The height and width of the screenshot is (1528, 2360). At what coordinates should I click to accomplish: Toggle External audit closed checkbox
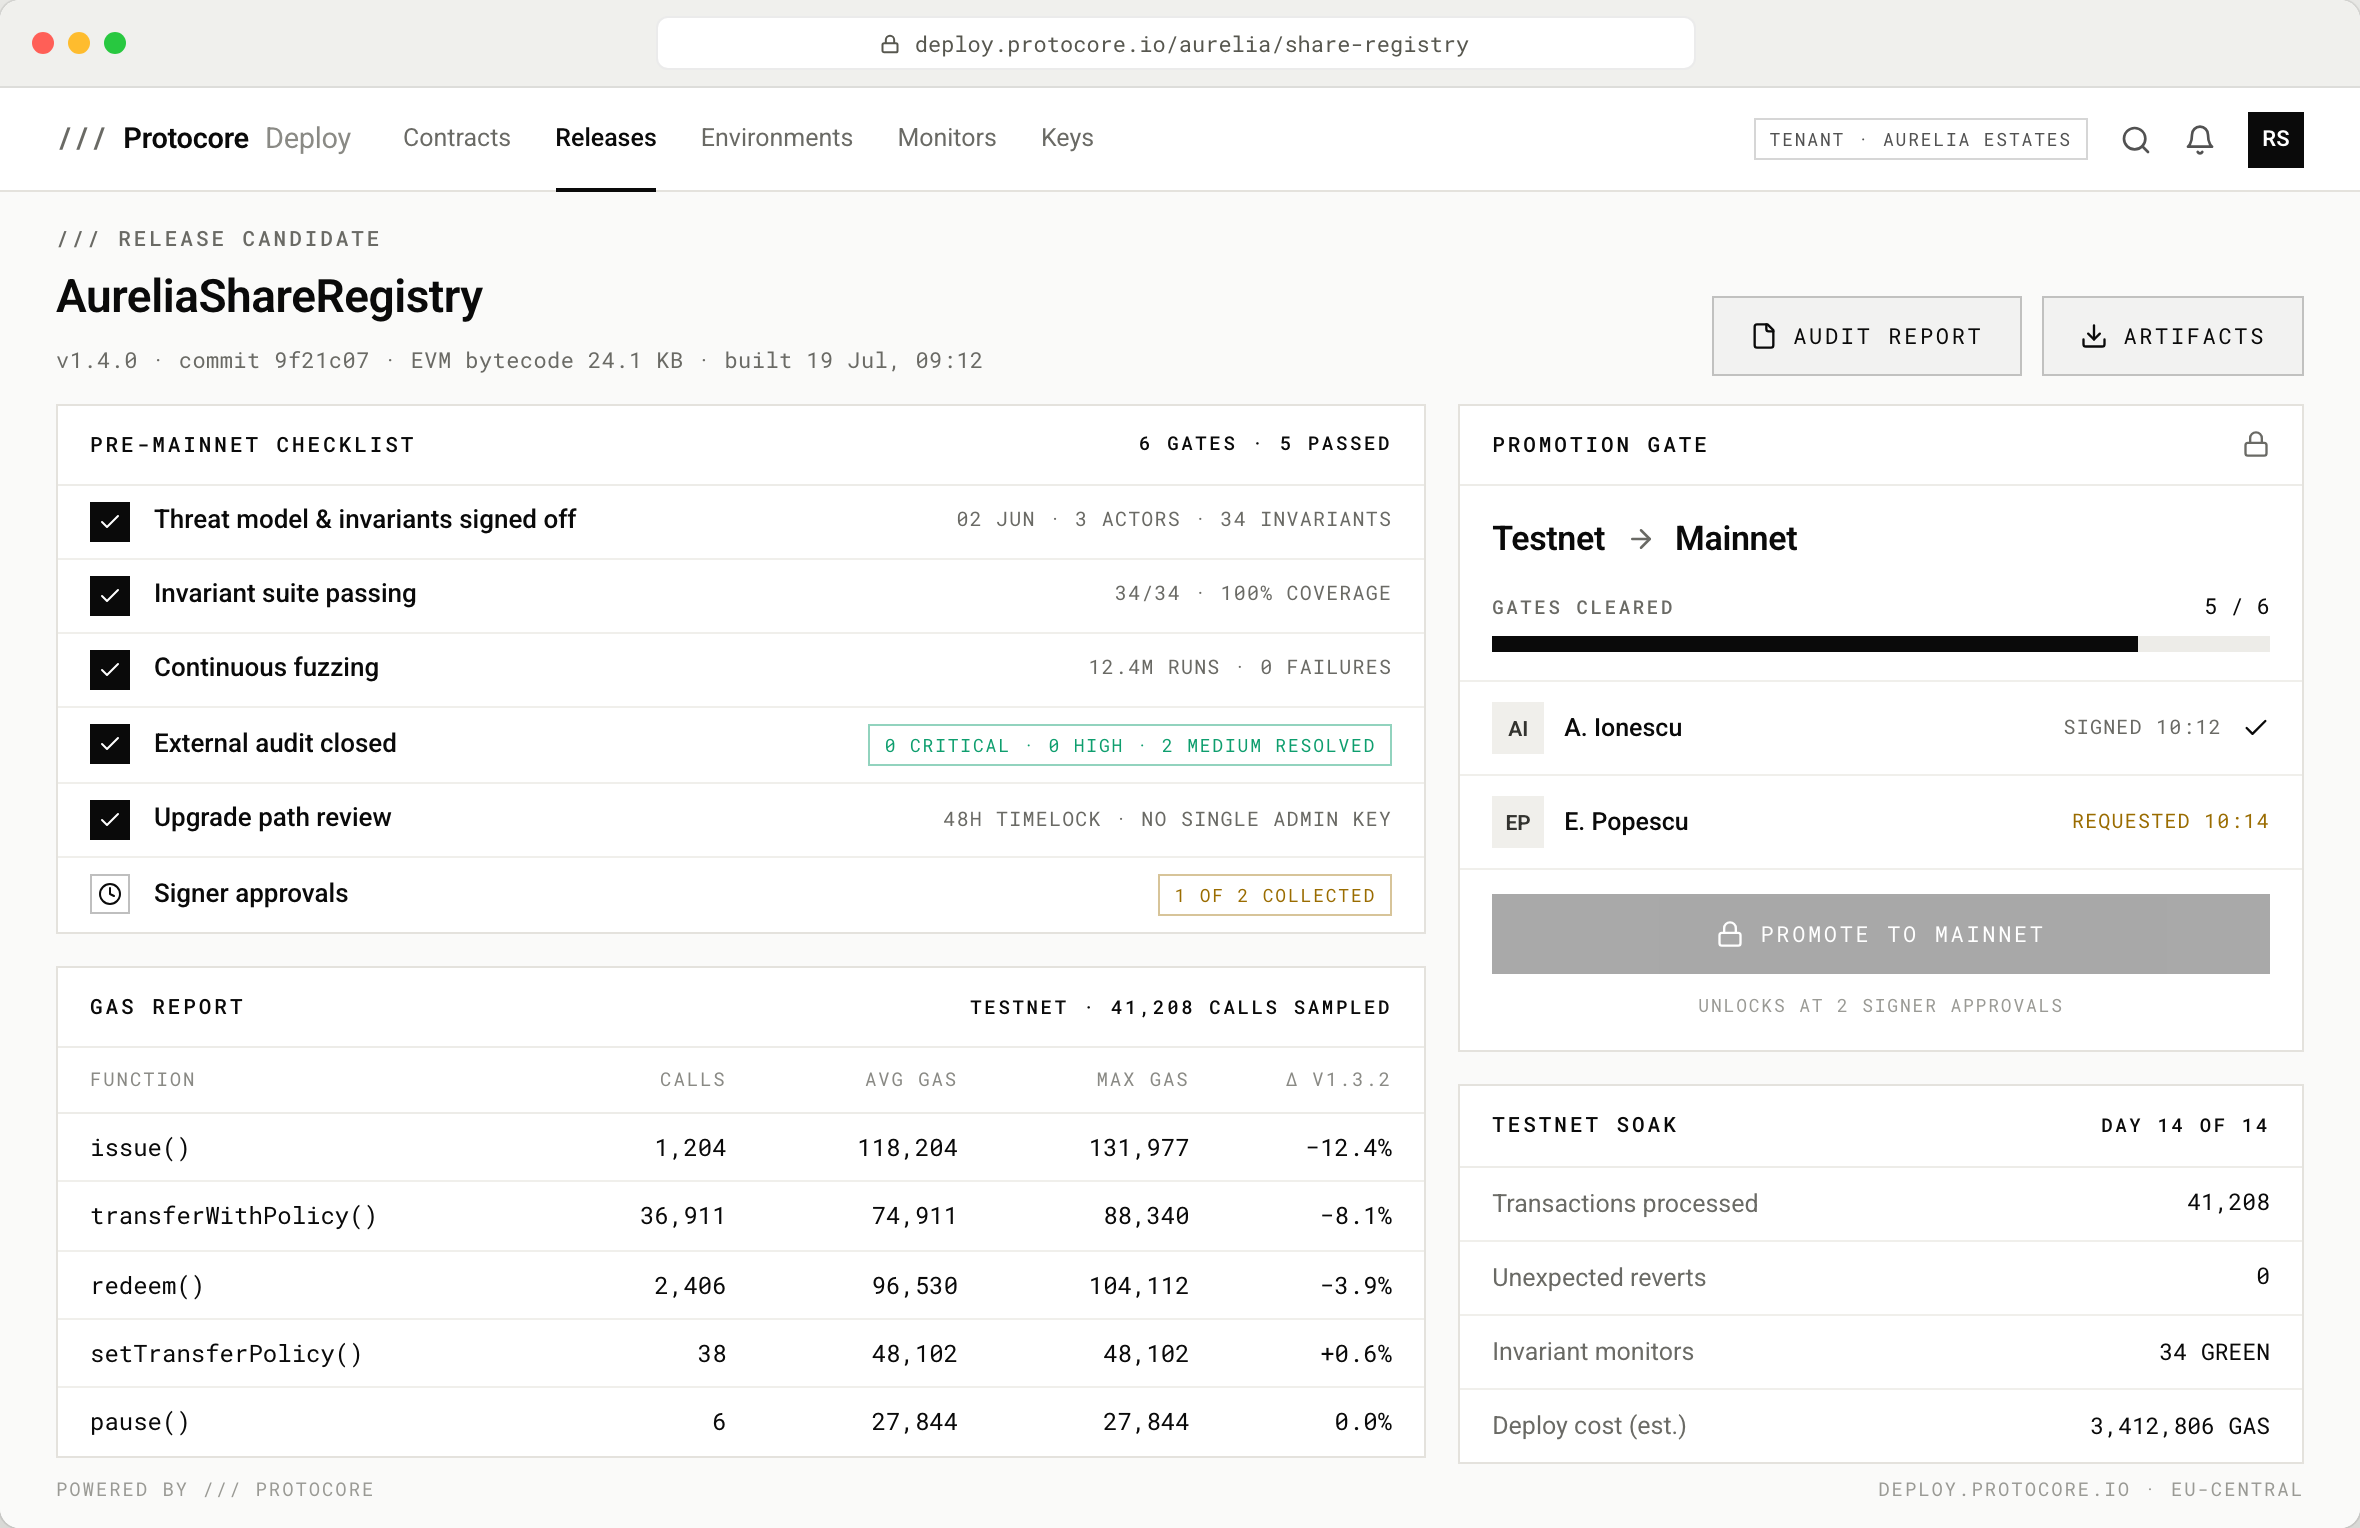tap(110, 743)
